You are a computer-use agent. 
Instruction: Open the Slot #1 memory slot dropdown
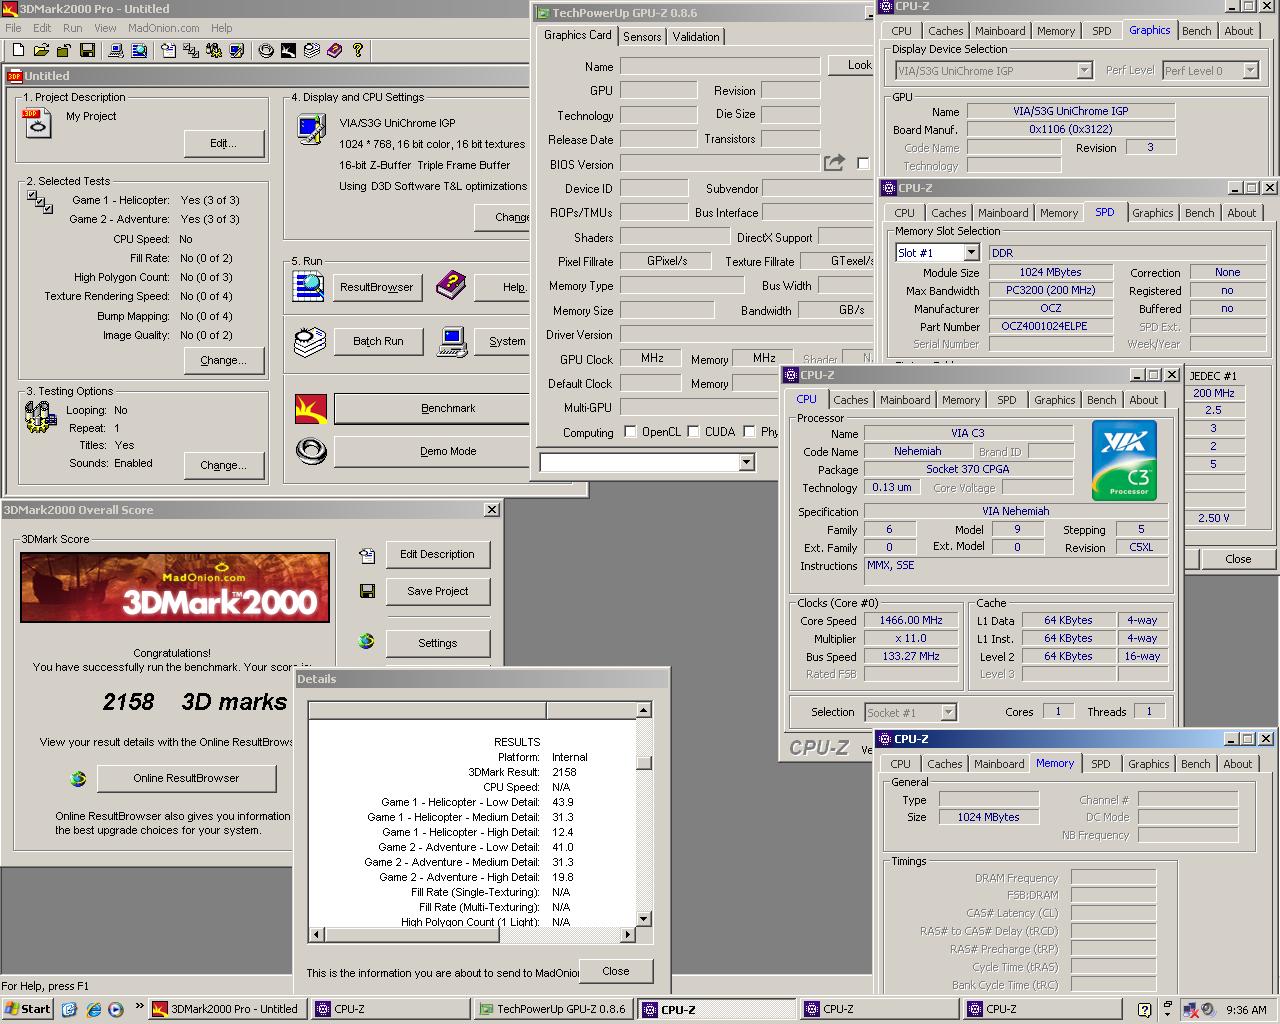(x=971, y=253)
